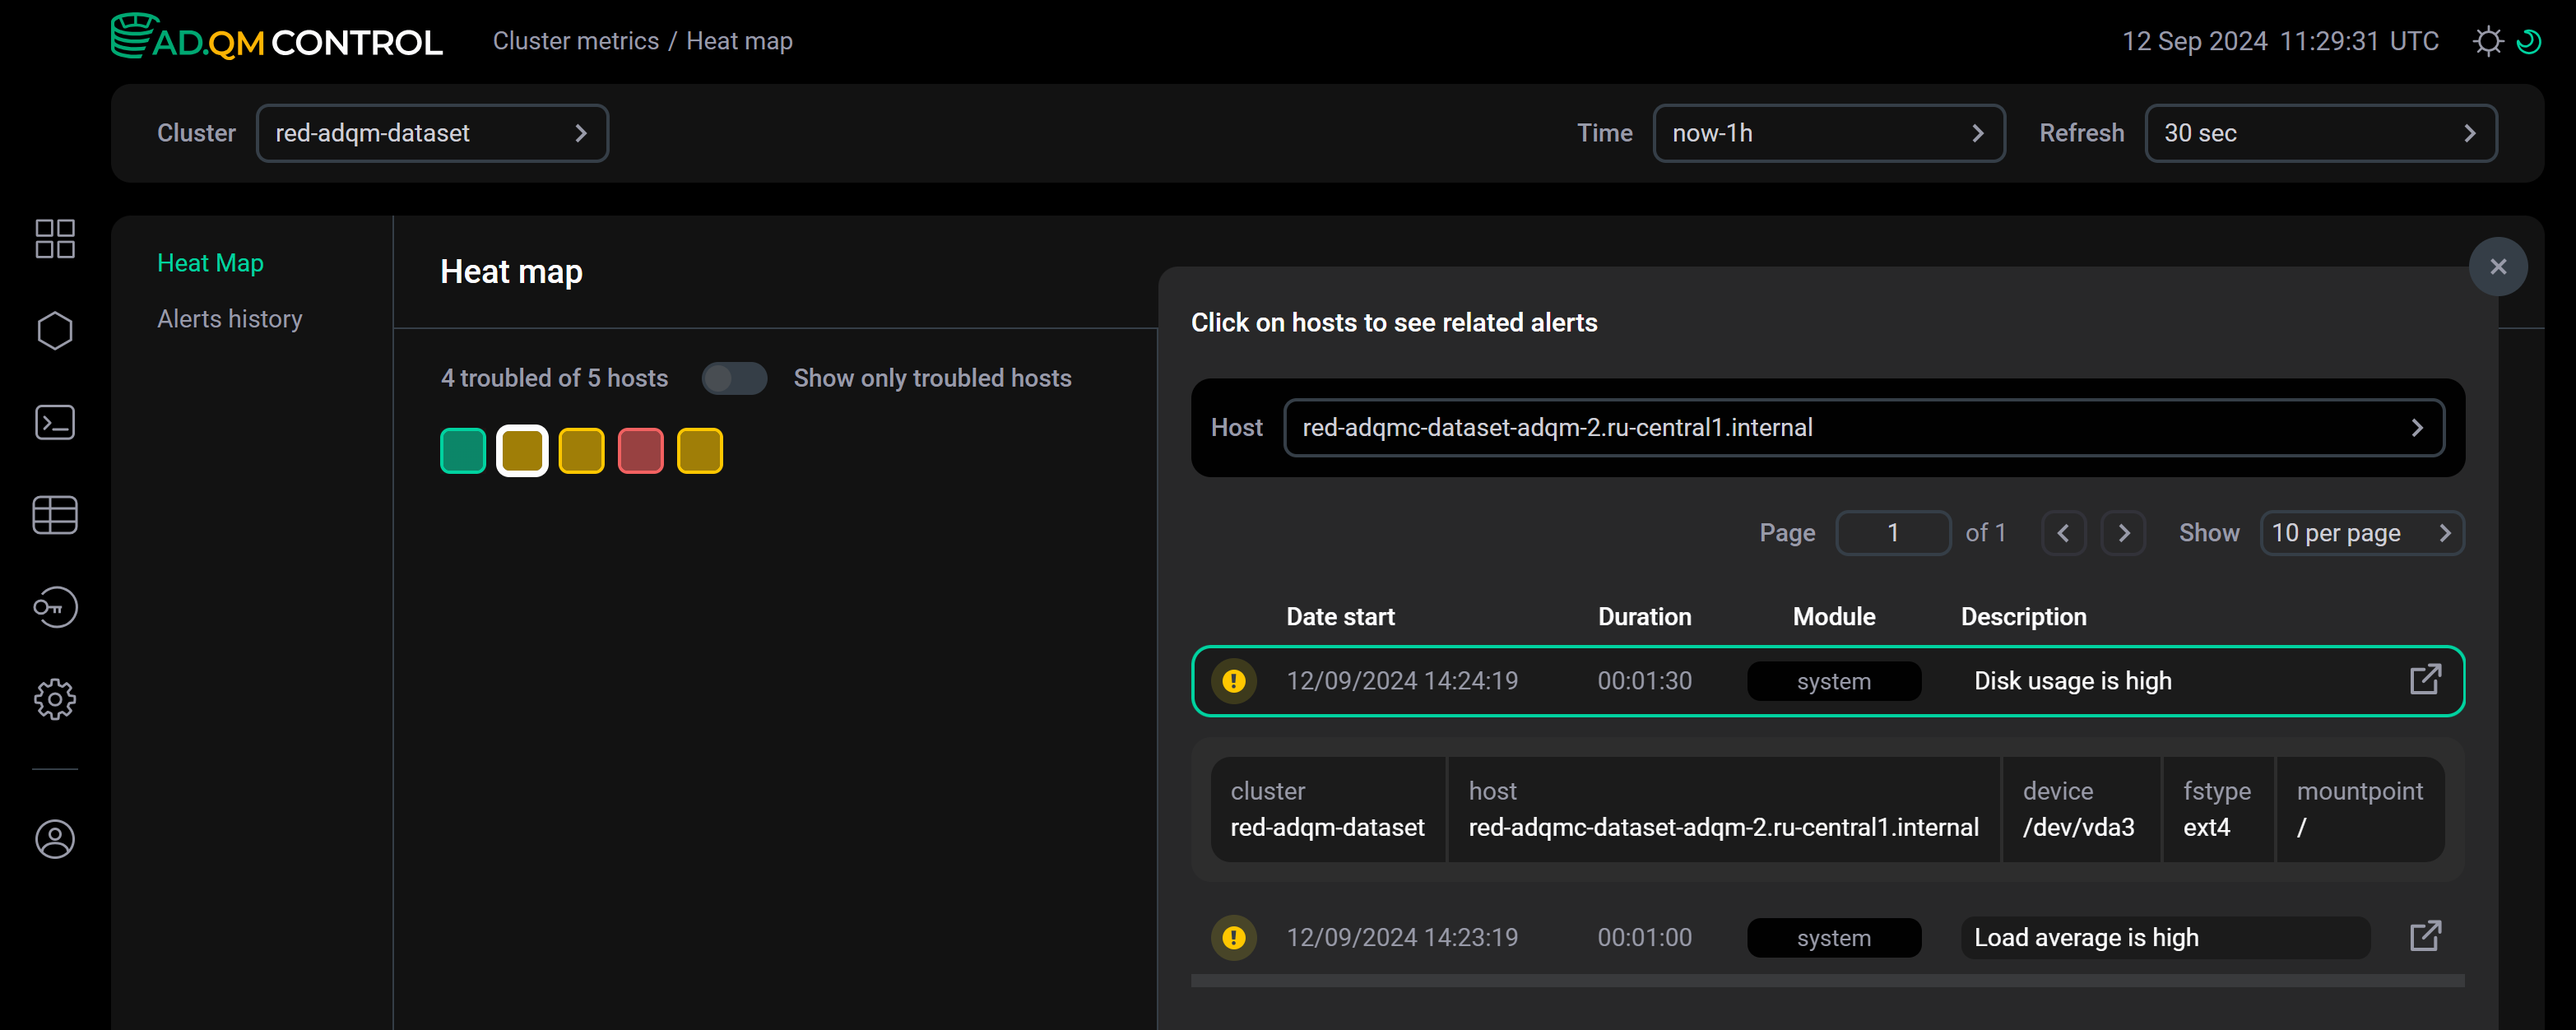Viewport: 2576px width, 1030px height.
Task: Open the terminal icon in the sidebar
Action: [x=55, y=423]
